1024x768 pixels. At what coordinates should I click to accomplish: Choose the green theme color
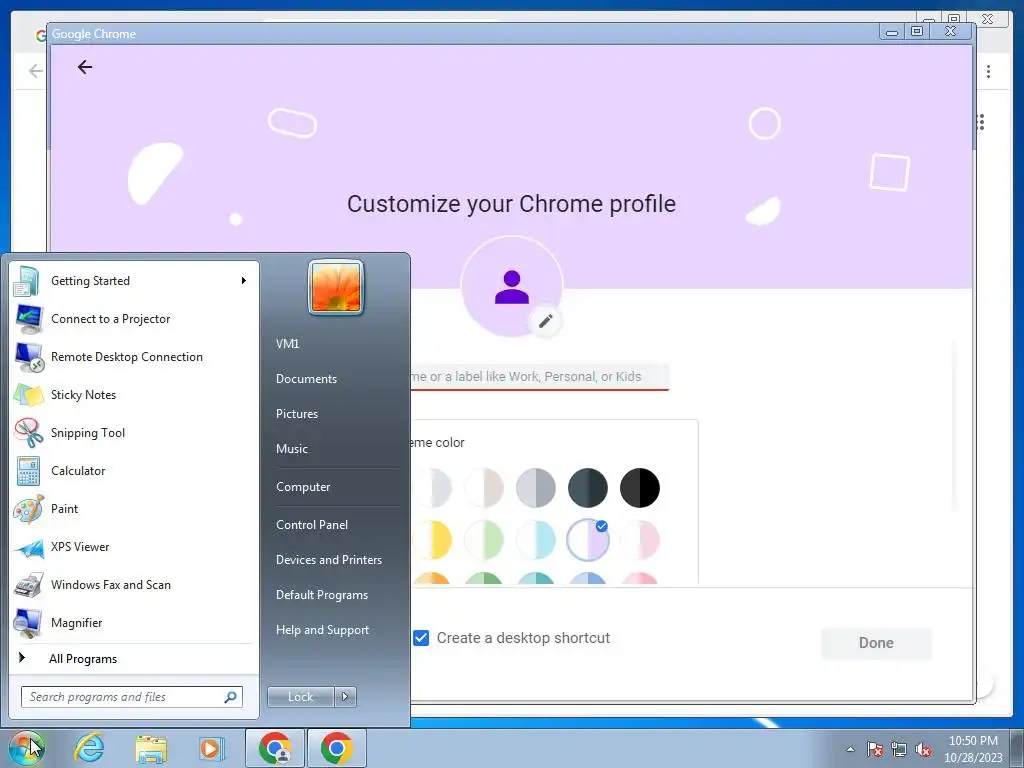pyautogui.click(x=484, y=540)
